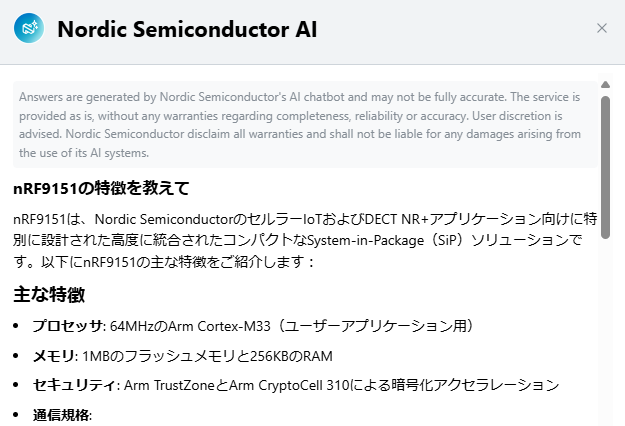Image resolution: width=625 pixels, height=426 pixels.
Task: Click the scrollbar up arrow
Action: coord(605,84)
